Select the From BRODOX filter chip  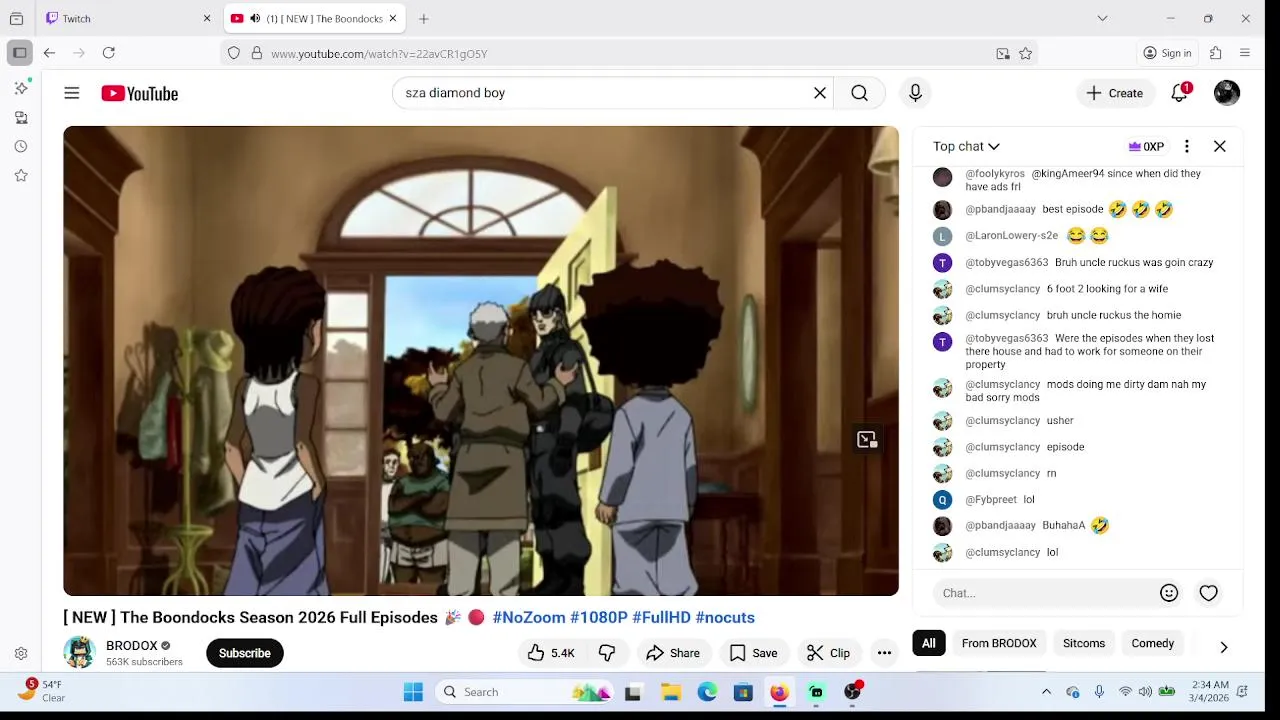click(999, 643)
